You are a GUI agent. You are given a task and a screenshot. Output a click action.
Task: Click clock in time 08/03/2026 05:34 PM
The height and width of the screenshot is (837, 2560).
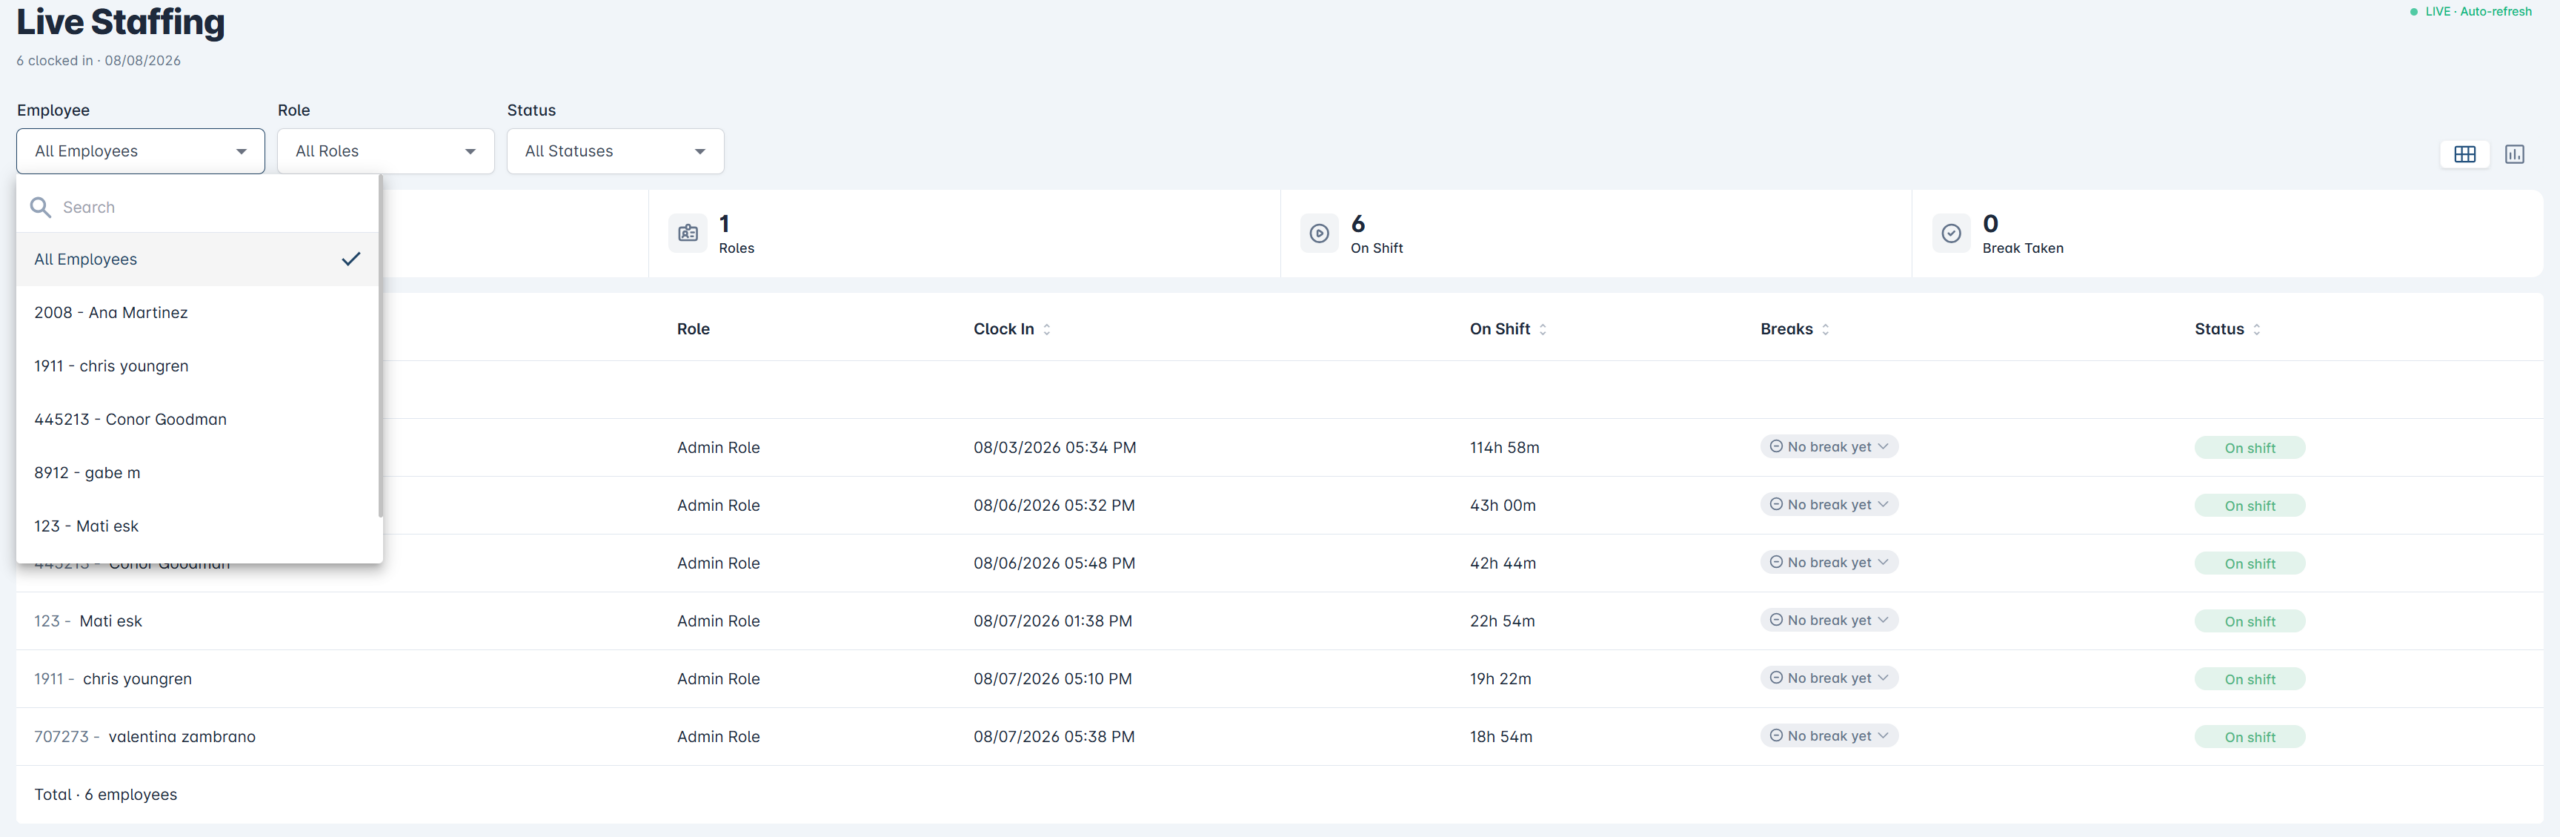[x=1055, y=448]
